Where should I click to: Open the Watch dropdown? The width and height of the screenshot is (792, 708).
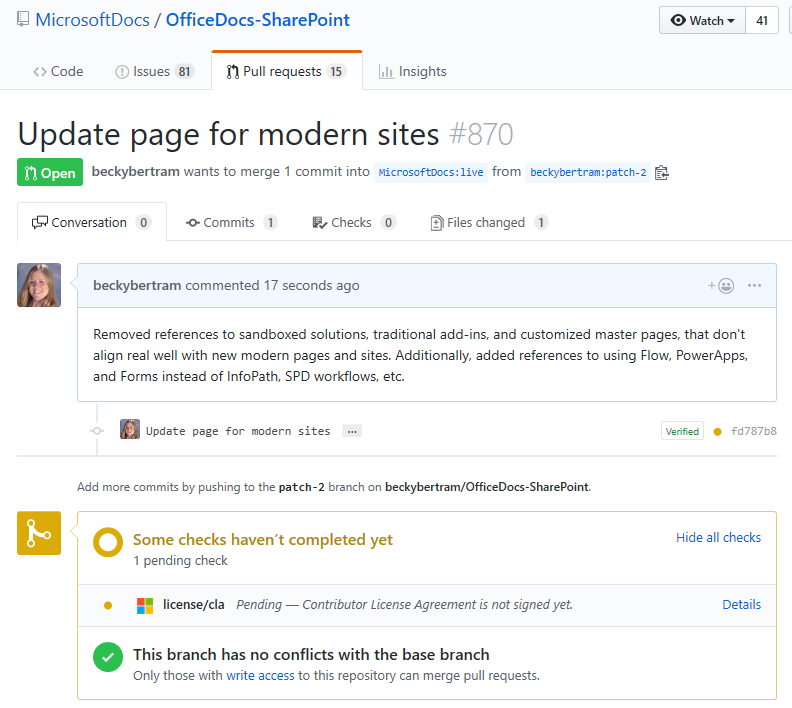[x=702, y=20]
